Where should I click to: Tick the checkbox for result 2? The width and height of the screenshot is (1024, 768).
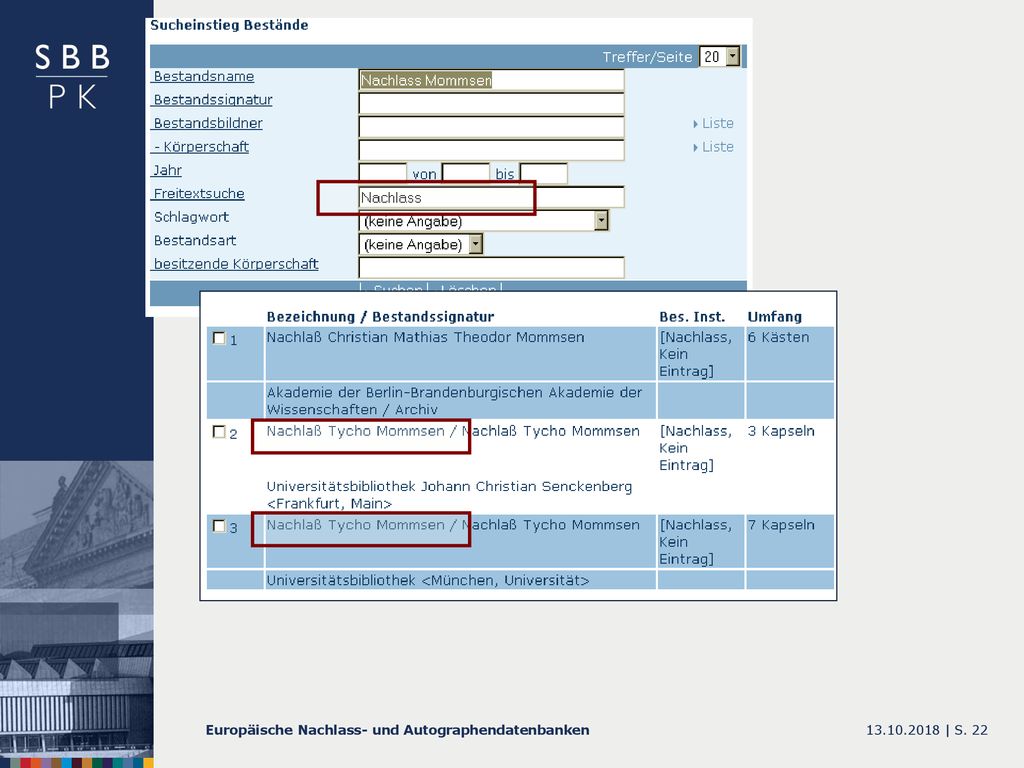(219, 432)
